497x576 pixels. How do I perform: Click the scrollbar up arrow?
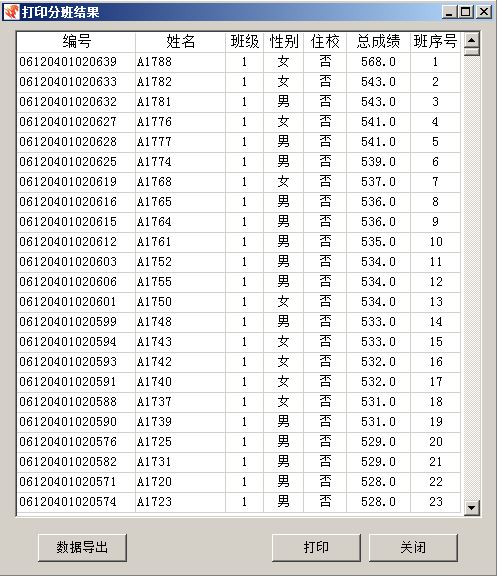[472, 40]
